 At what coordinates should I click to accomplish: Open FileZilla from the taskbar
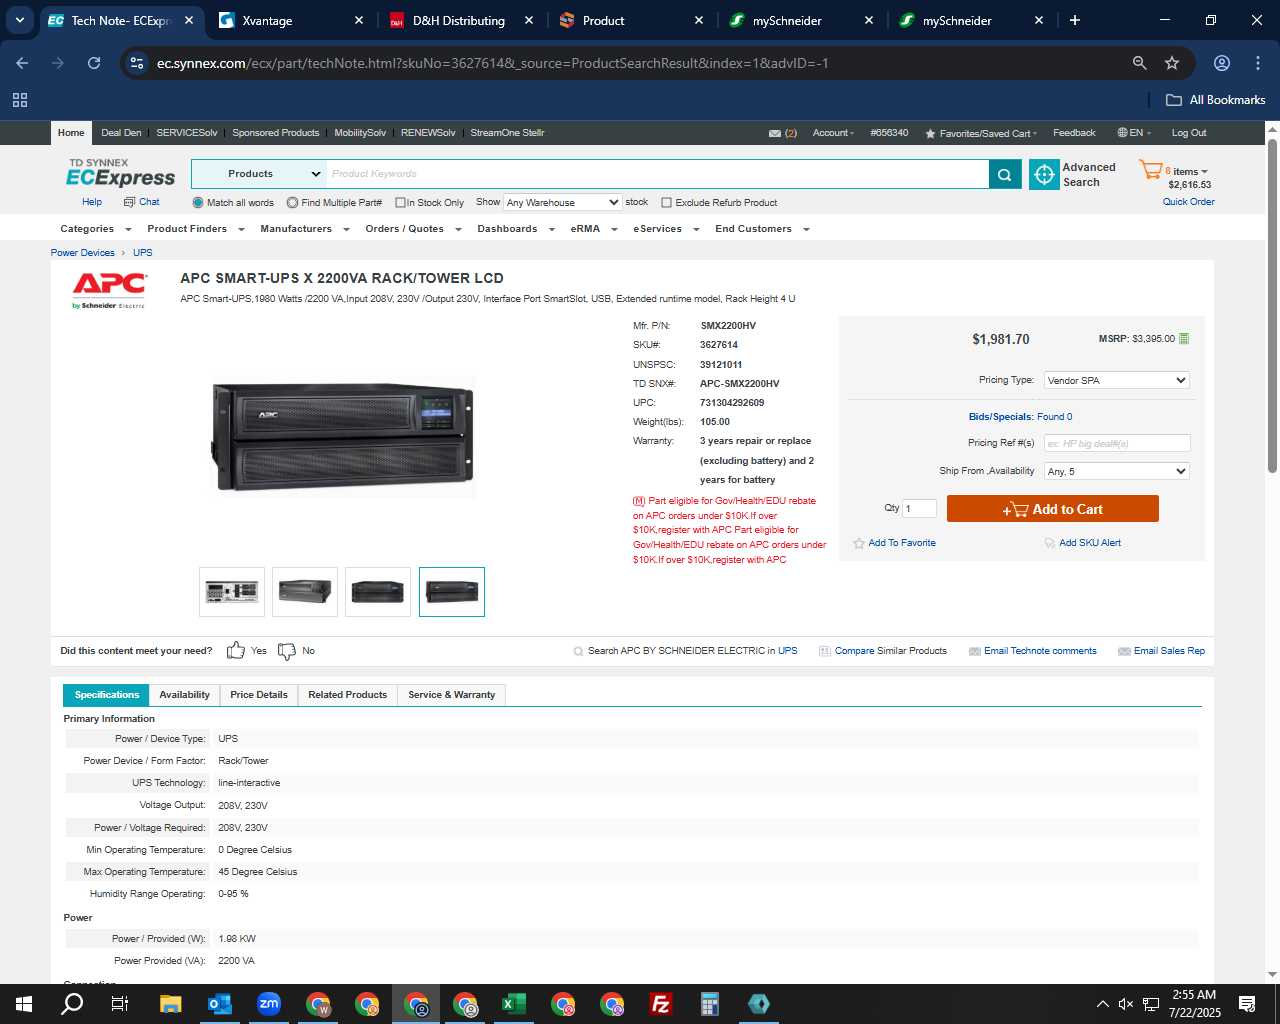pyautogui.click(x=661, y=1004)
